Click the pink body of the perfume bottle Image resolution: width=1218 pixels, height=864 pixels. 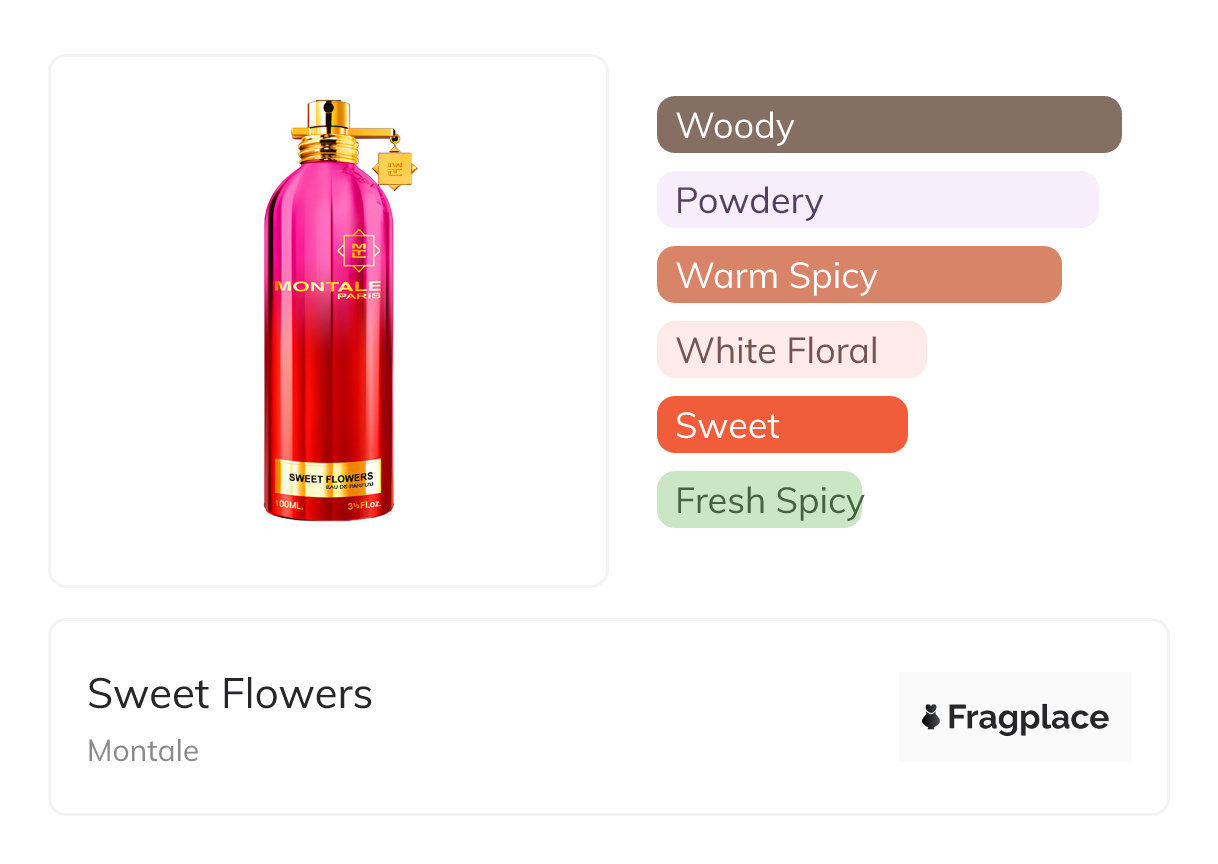coord(328,380)
